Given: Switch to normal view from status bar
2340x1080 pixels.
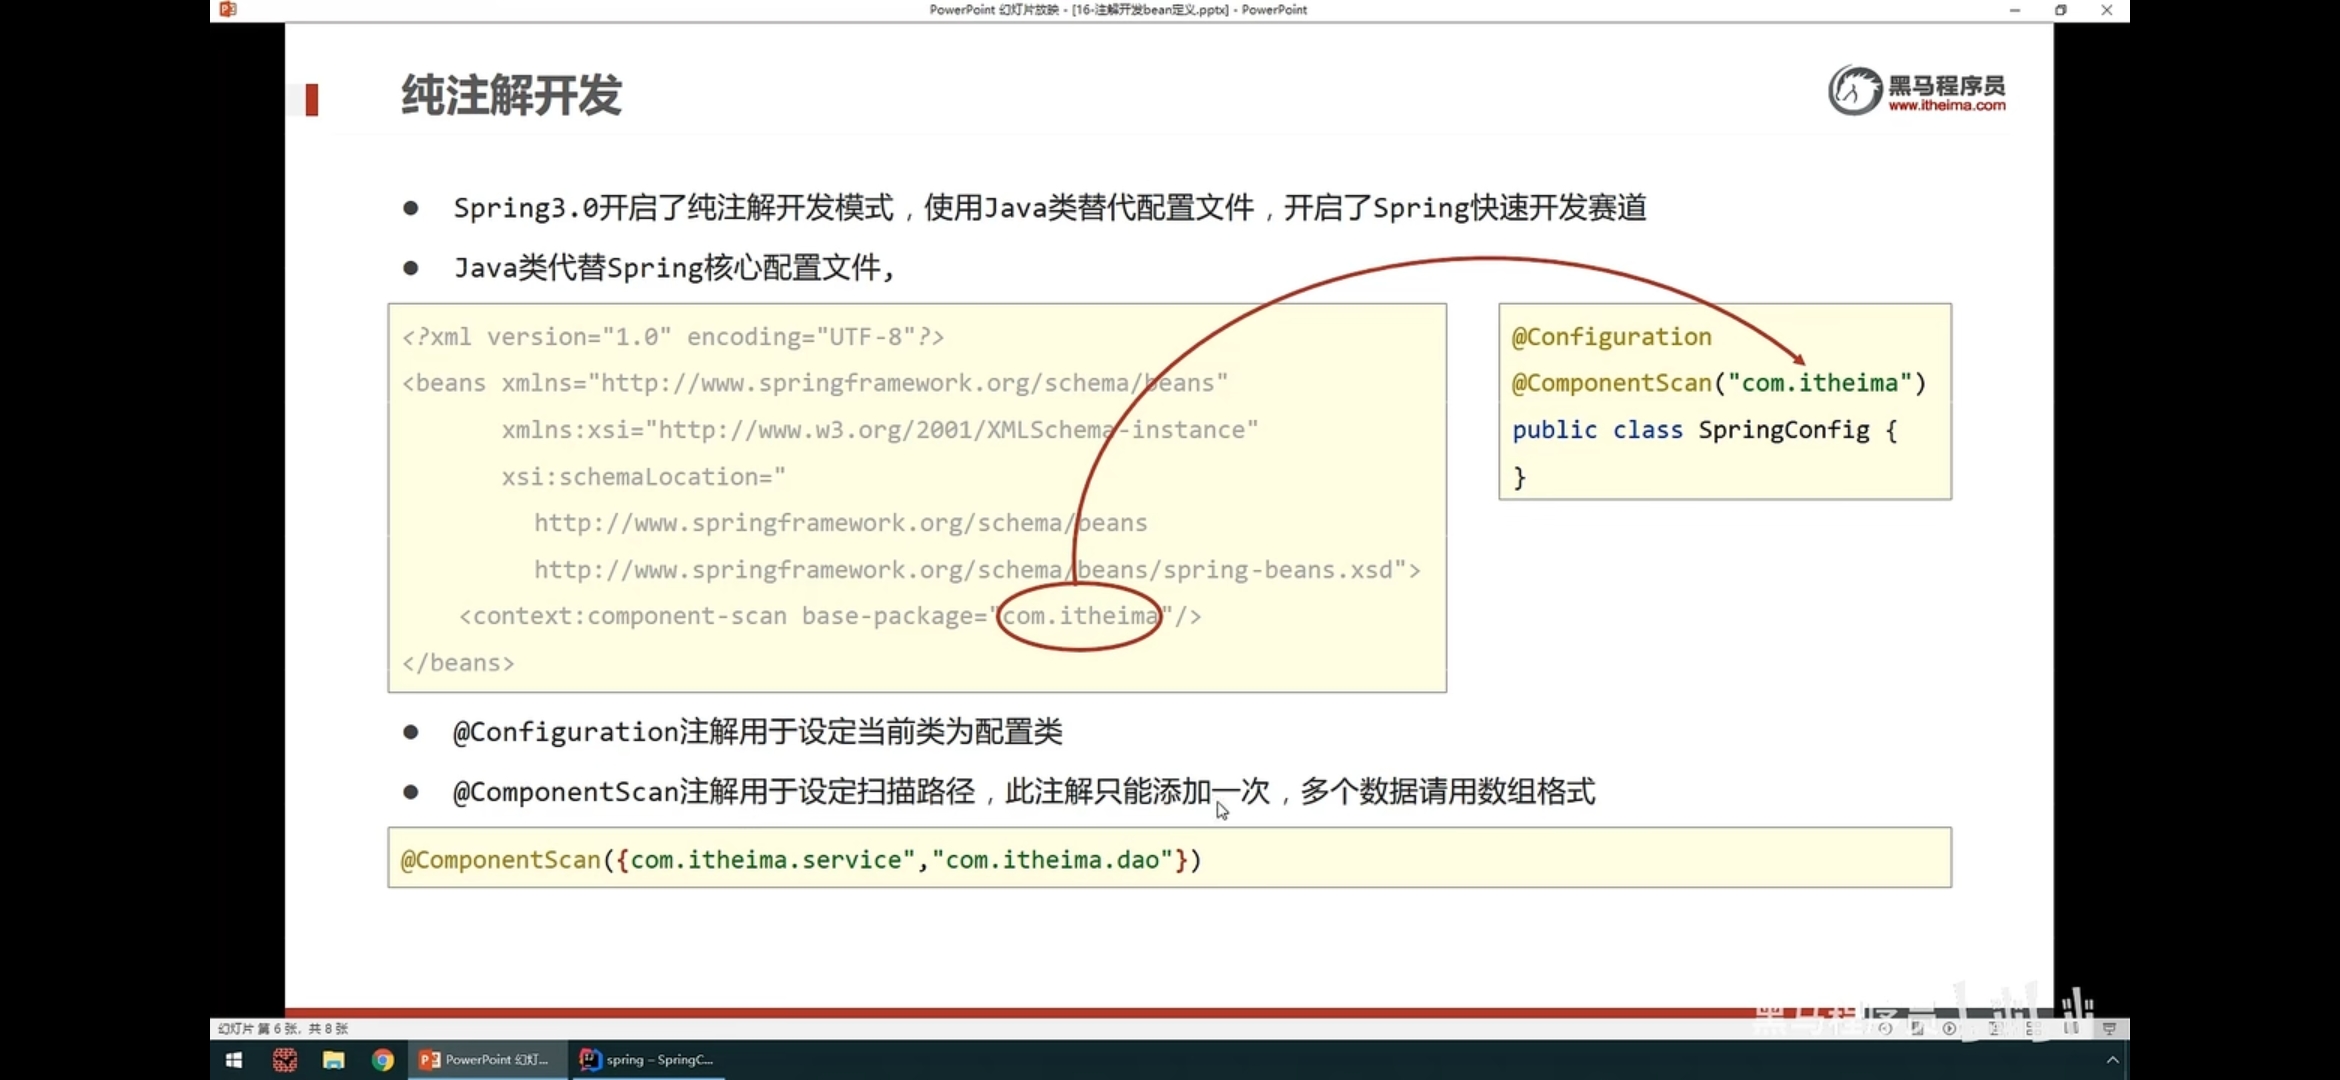Looking at the screenshot, I should pos(1995,1028).
